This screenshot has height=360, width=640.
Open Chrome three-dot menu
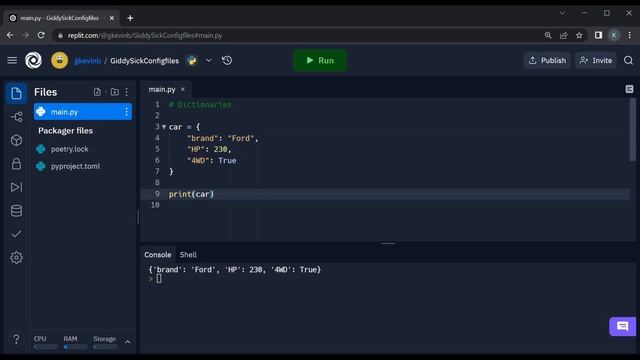click(629, 36)
